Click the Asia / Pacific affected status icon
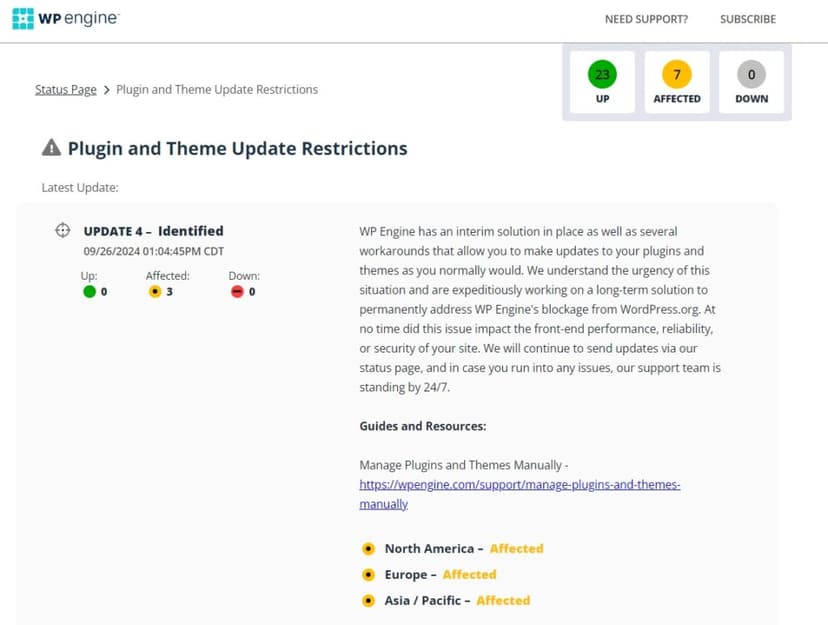The height and width of the screenshot is (625, 828). (x=368, y=601)
